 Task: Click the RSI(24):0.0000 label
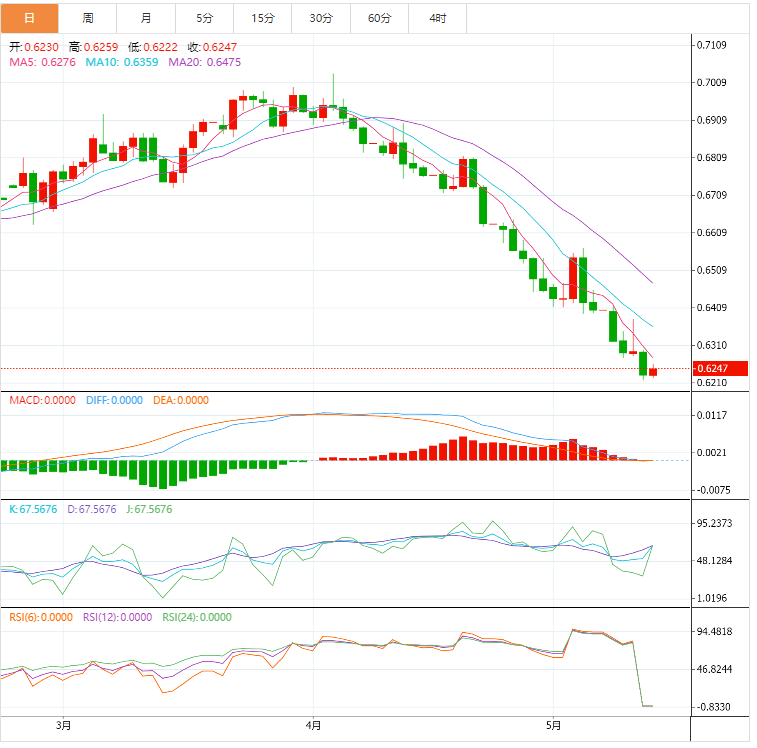pos(197,618)
